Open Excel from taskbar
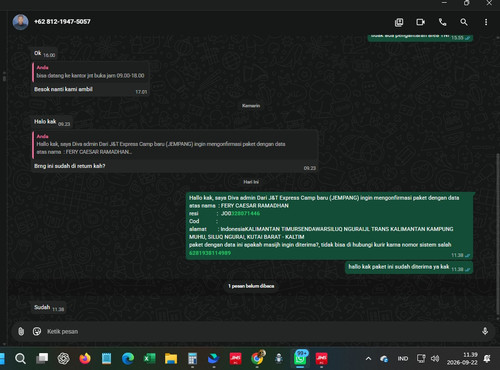500x370 pixels. 149,359
